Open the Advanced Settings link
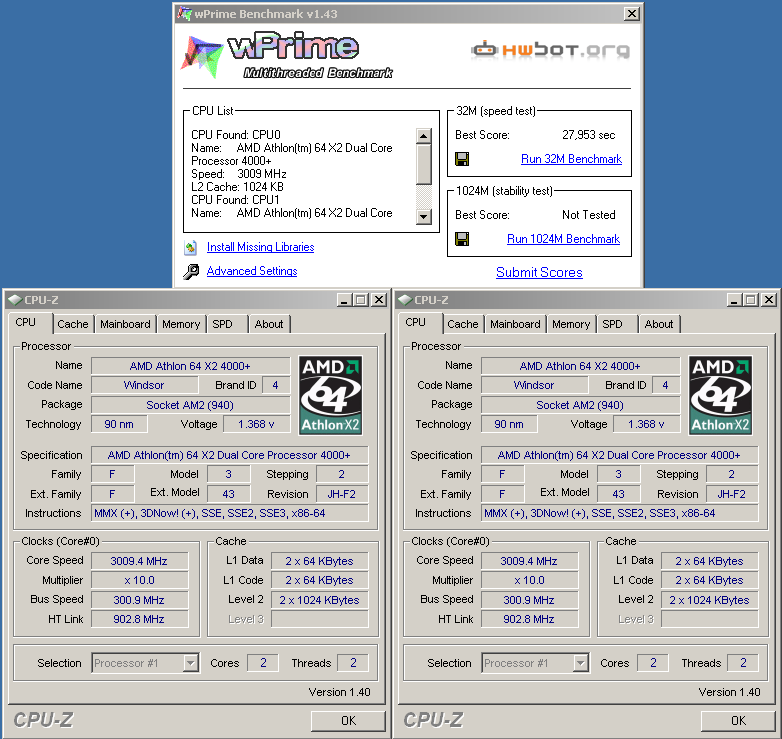The image size is (782, 739). tap(252, 271)
